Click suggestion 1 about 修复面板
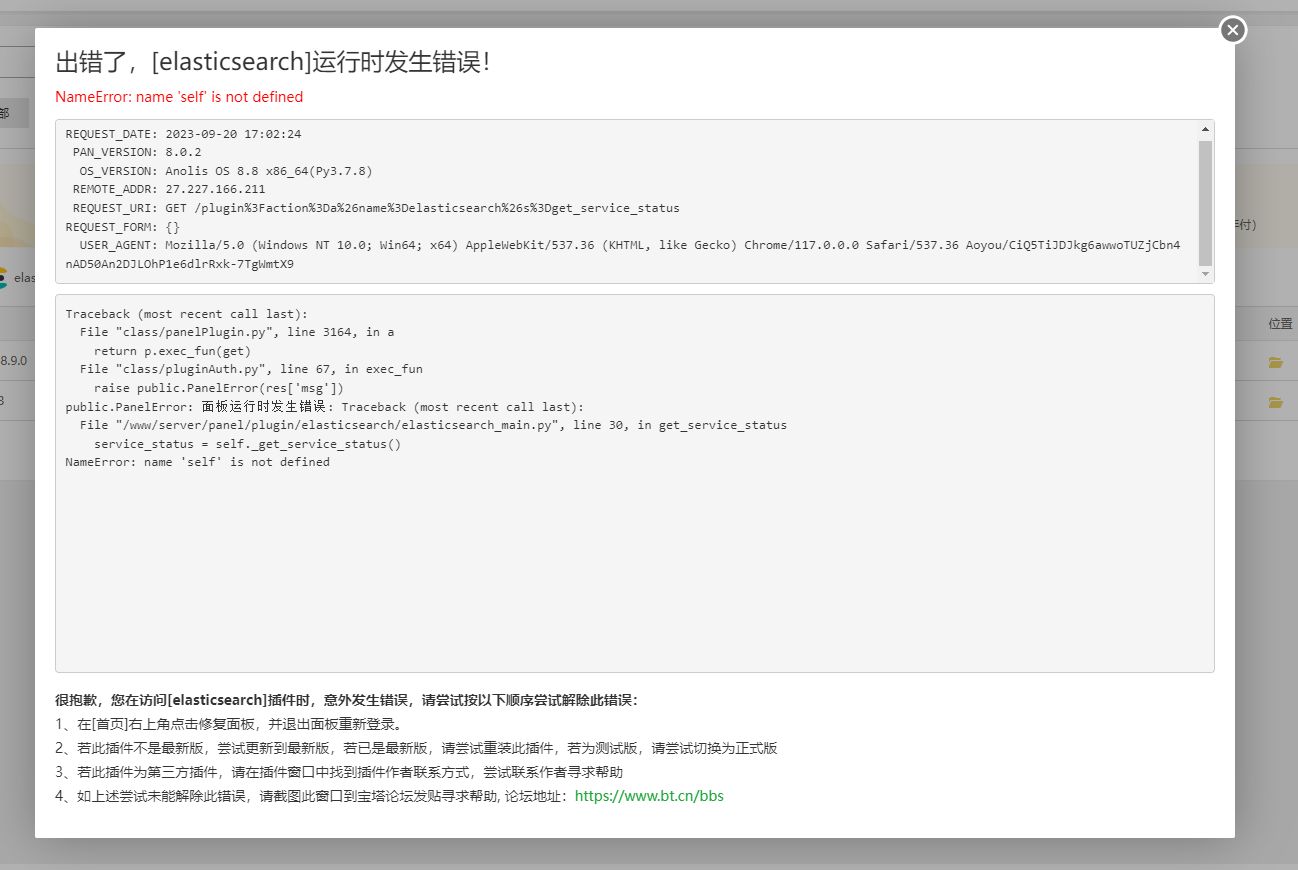 (x=230, y=724)
